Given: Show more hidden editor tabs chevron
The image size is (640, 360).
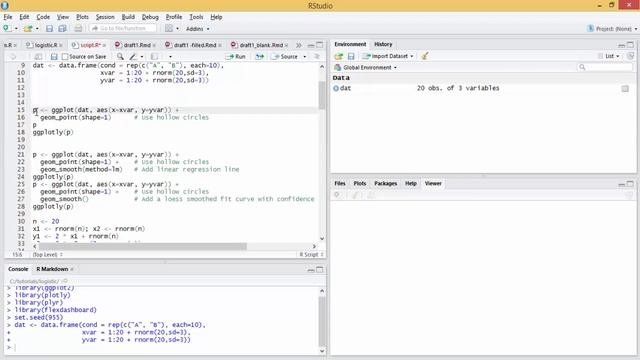Looking at the screenshot, I should pyautogui.click(x=299, y=45).
